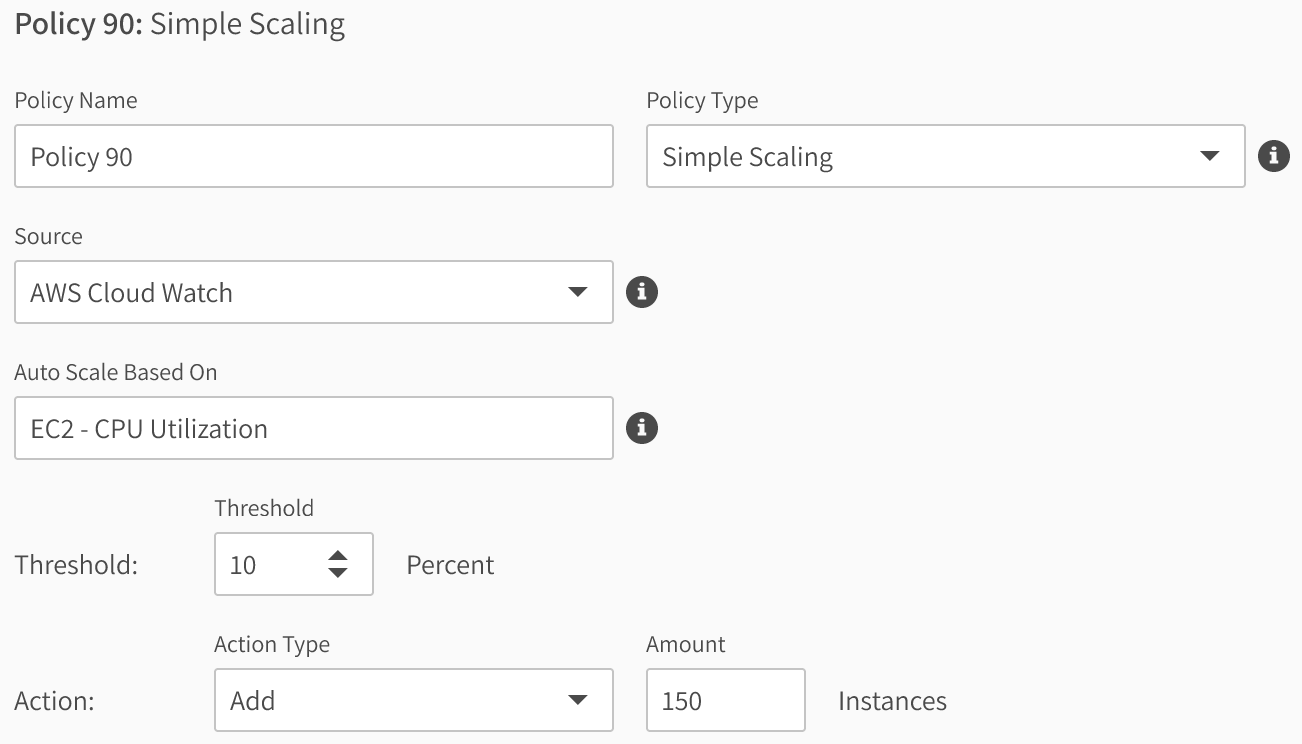1302x744 pixels.
Task: Select the Source field label
Action: pos(48,237)
